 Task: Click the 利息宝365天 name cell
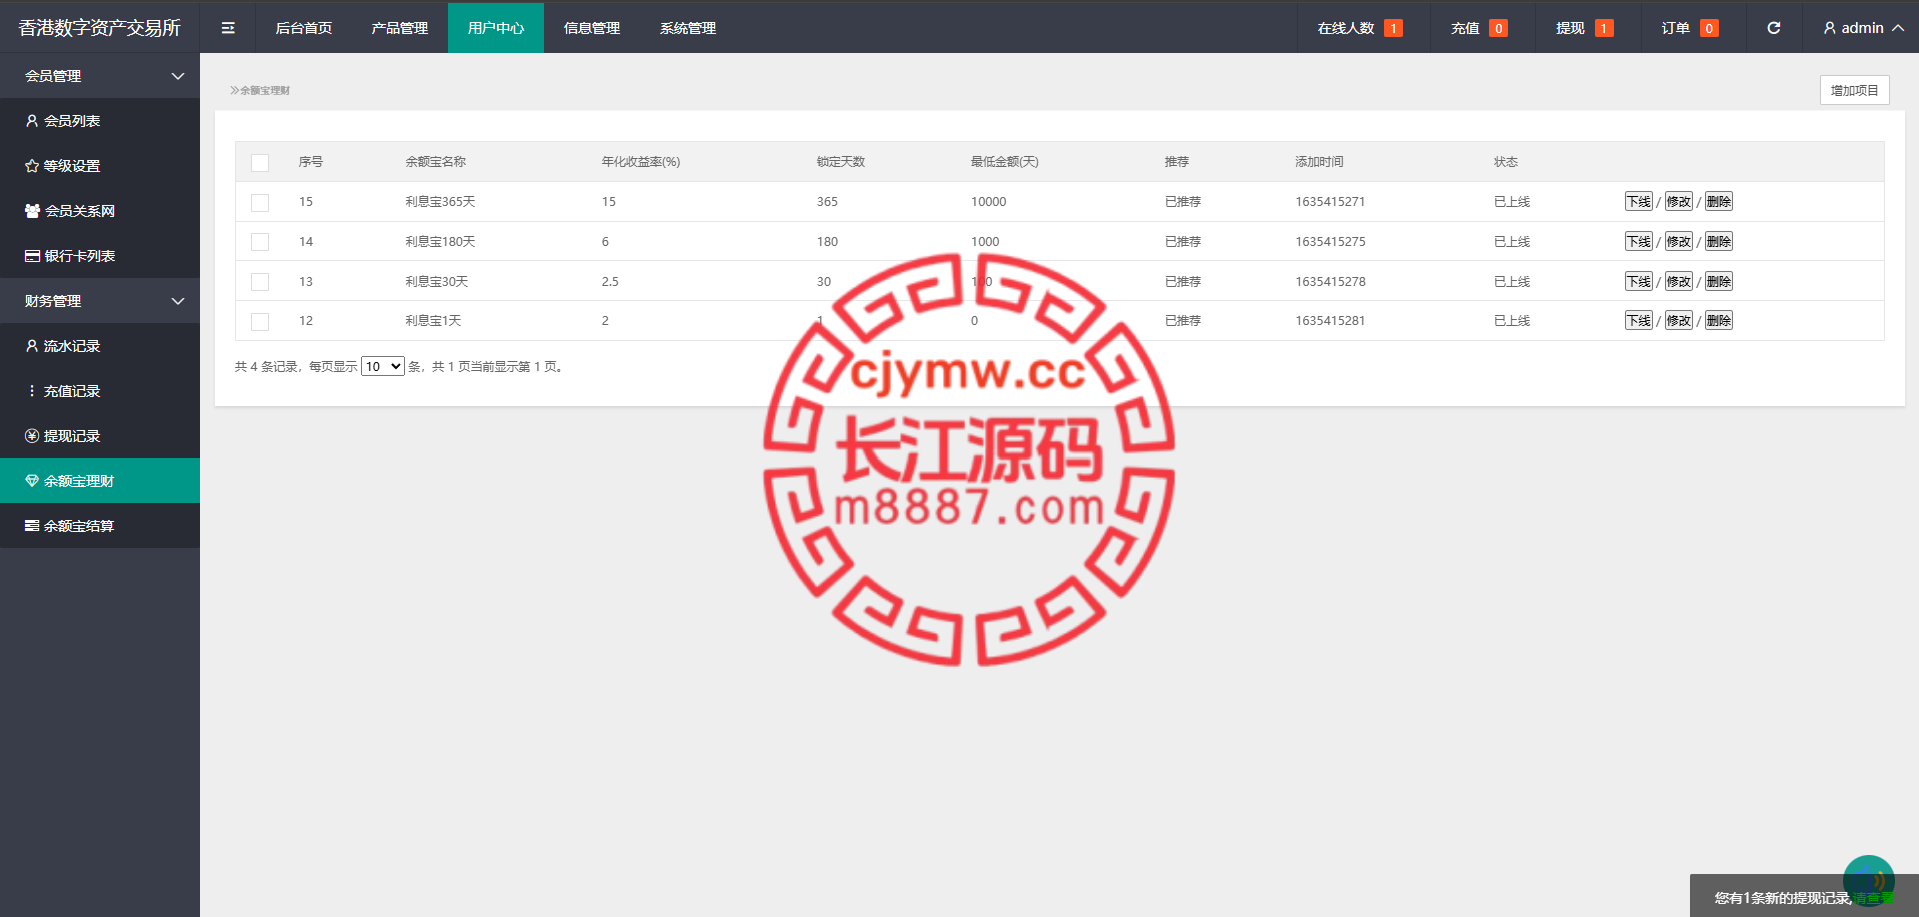440,201
